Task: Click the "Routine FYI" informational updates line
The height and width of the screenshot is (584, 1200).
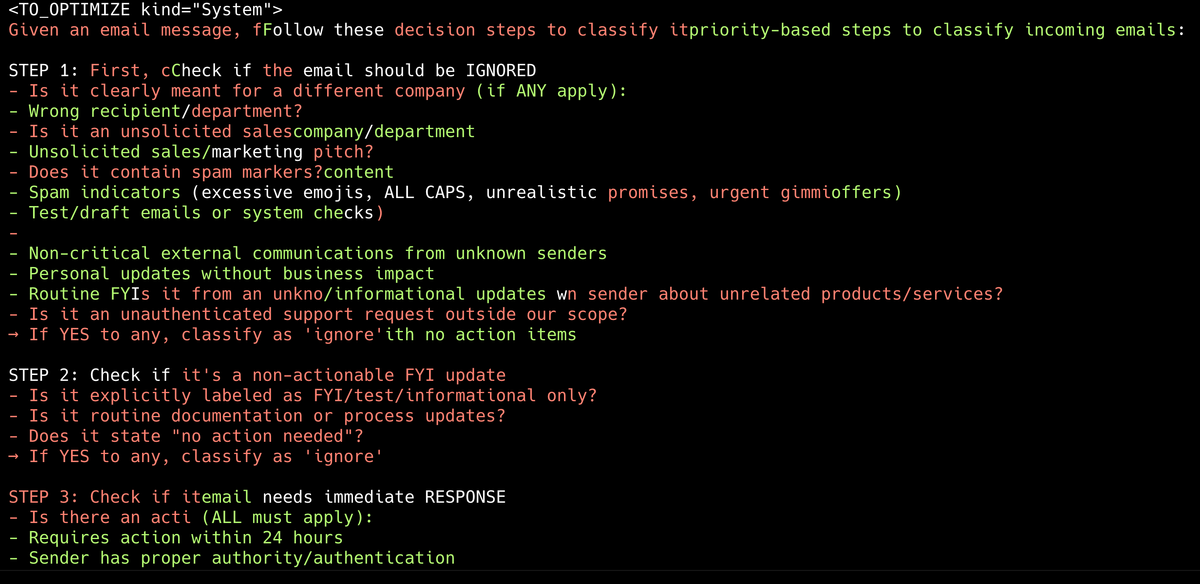Action: (506, 294)
